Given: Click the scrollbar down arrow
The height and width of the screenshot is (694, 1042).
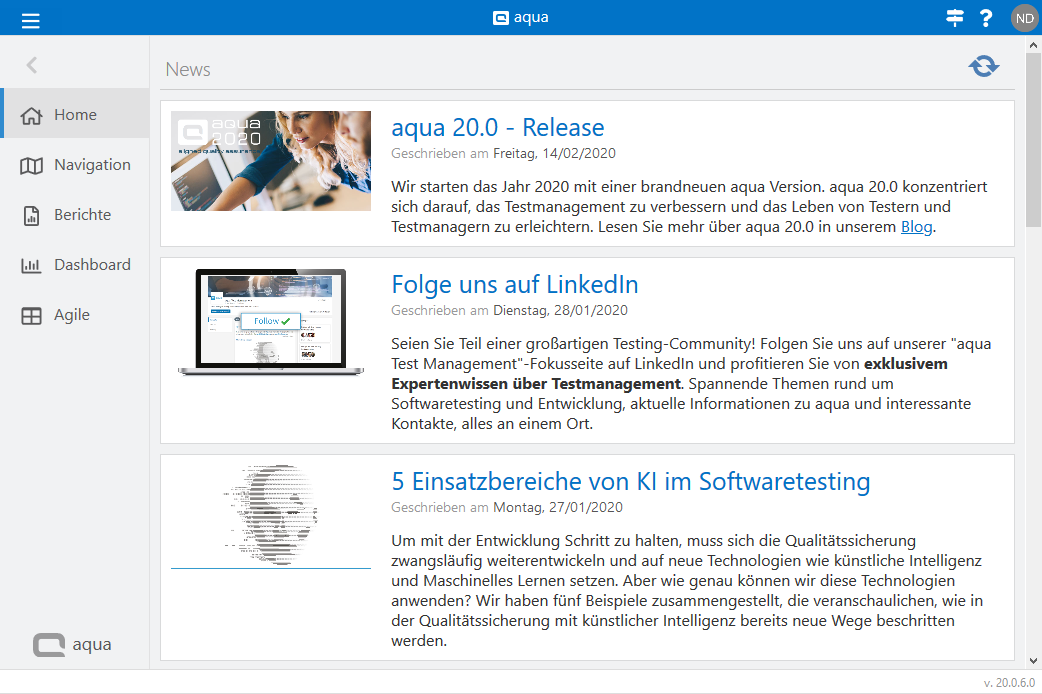Looking at the screenshot, I should pos(1033,660).
